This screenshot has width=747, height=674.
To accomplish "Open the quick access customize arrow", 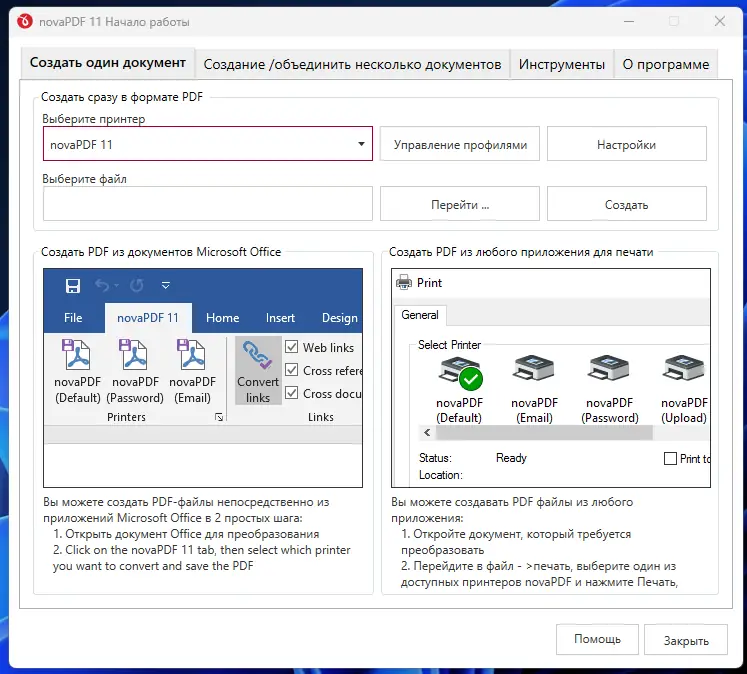I will point(165,285).
